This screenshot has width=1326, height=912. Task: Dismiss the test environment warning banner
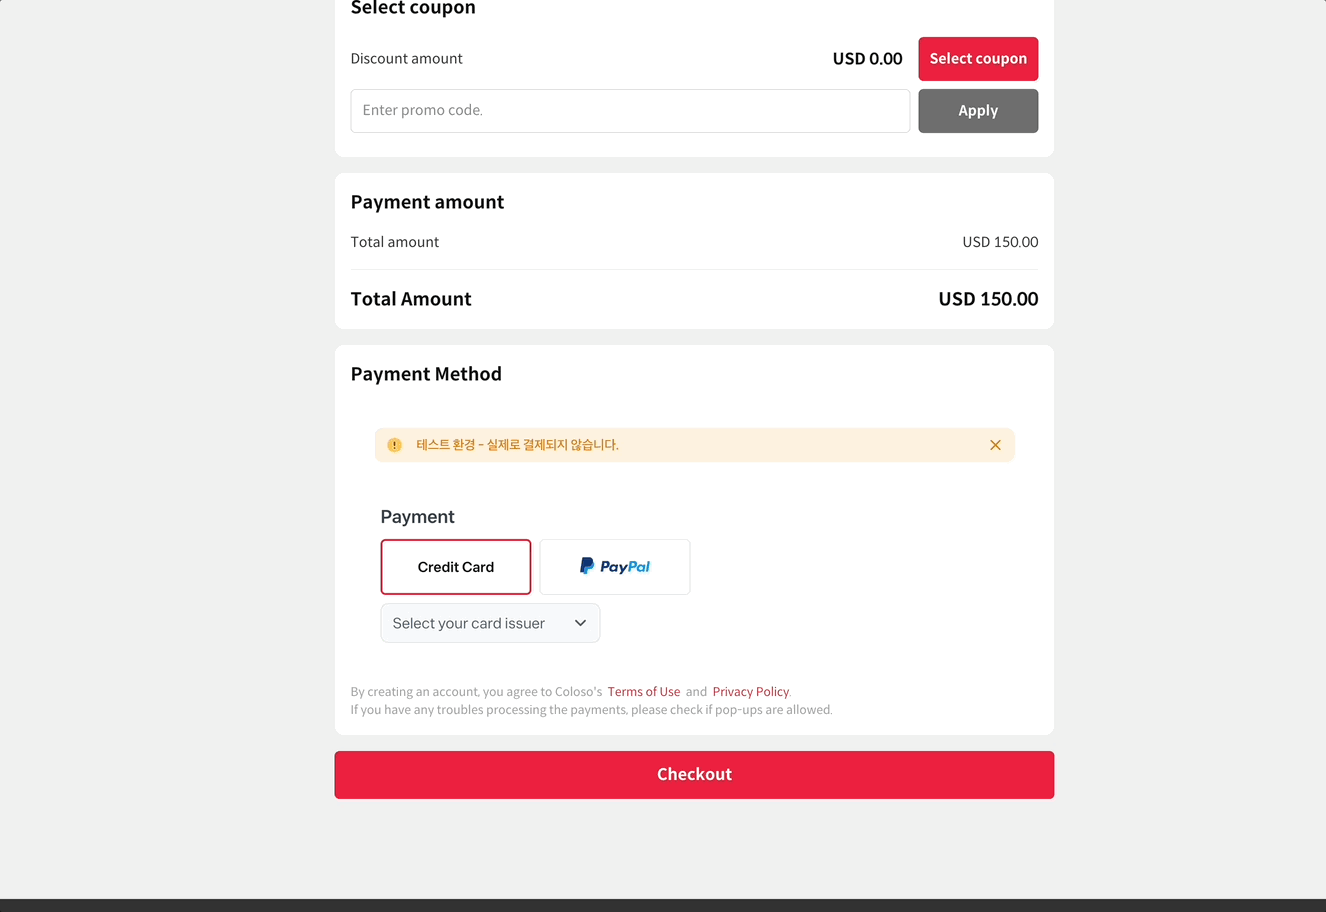pyautogui.click(x=995, y=445)
